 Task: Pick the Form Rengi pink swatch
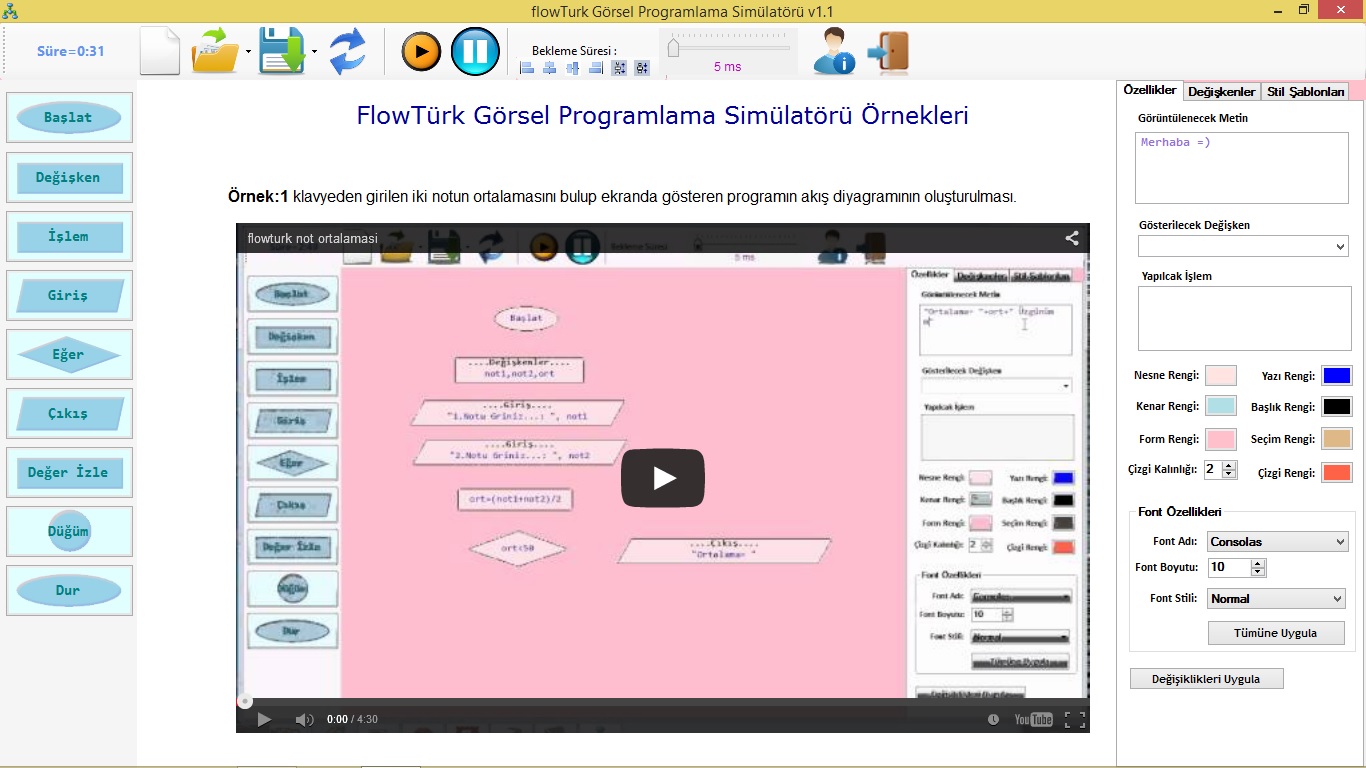pos(1221,439)
